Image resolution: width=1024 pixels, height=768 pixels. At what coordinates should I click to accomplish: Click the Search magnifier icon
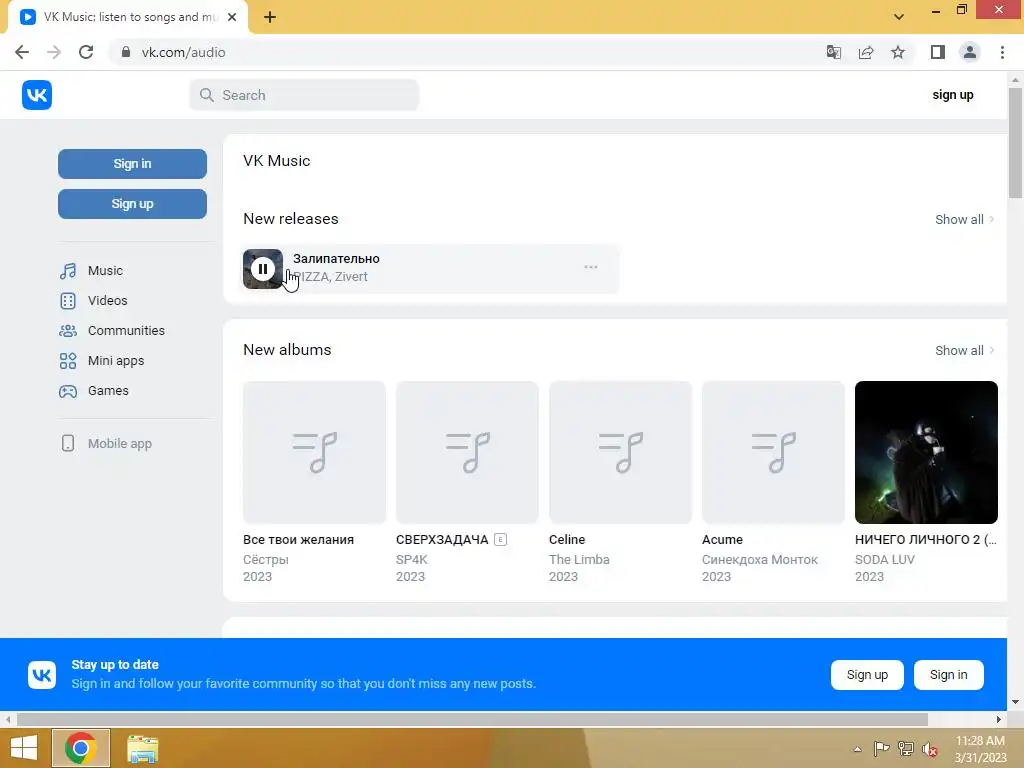tap(206, 95)
